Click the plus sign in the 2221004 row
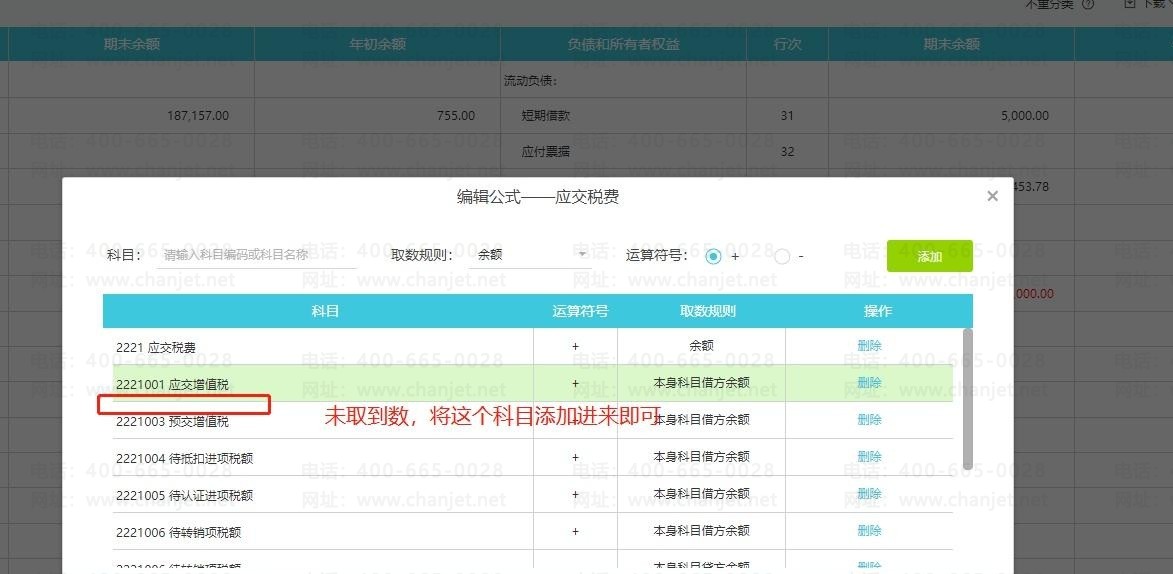The width and height of the screenshot is (1173, 574). coord(575,457)
